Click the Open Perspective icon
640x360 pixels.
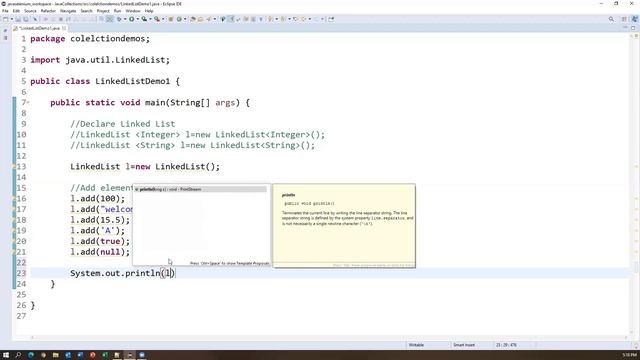point(624,19)
